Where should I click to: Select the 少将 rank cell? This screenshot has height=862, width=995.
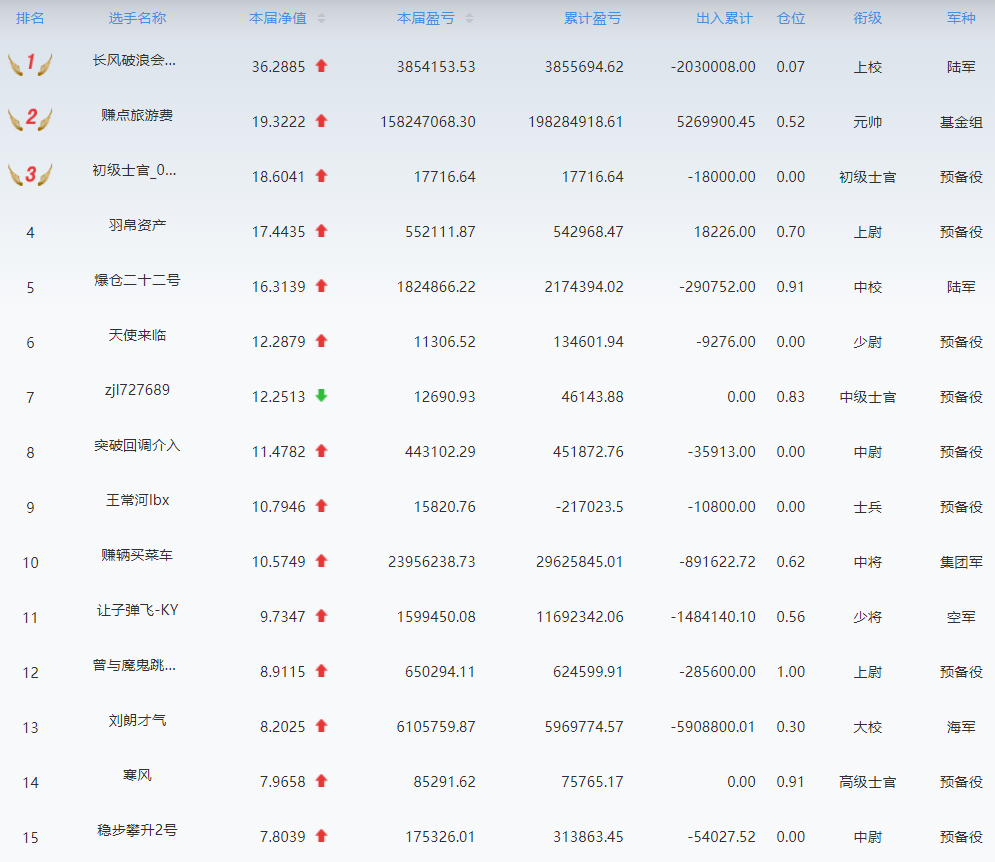(x=867, y=617)
